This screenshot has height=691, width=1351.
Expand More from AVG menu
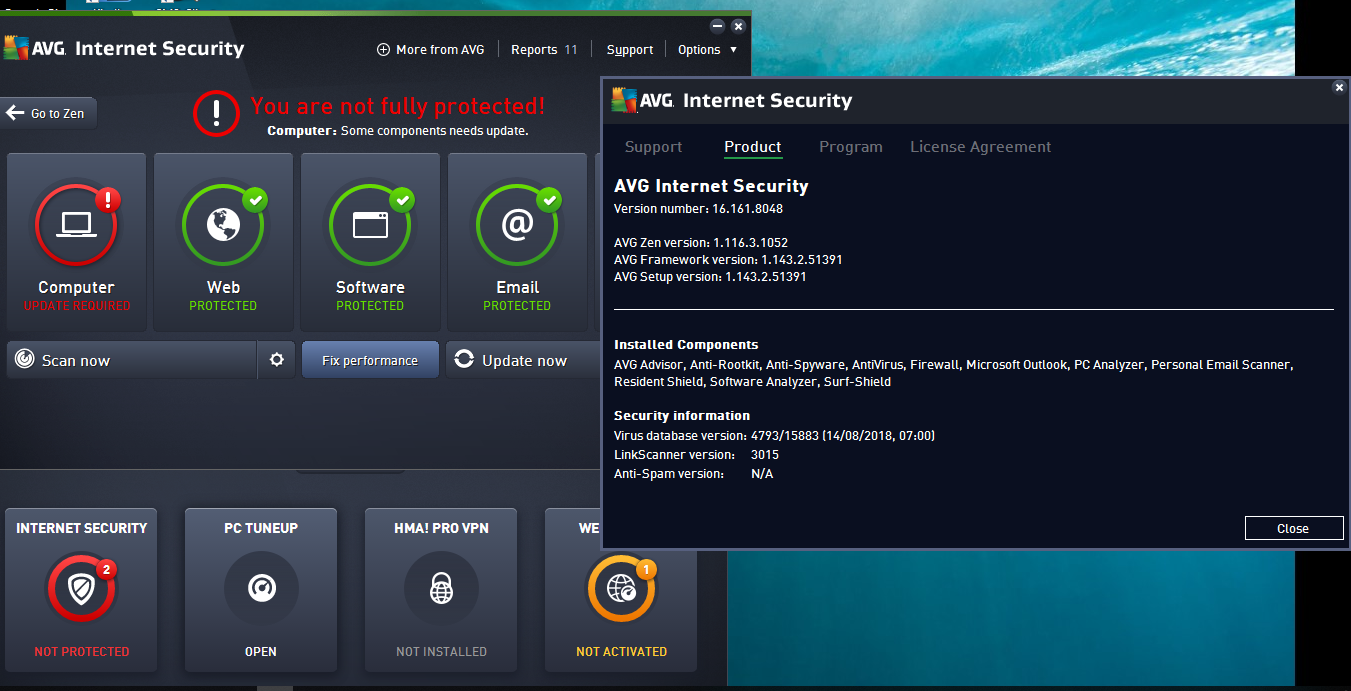(430, 49)
